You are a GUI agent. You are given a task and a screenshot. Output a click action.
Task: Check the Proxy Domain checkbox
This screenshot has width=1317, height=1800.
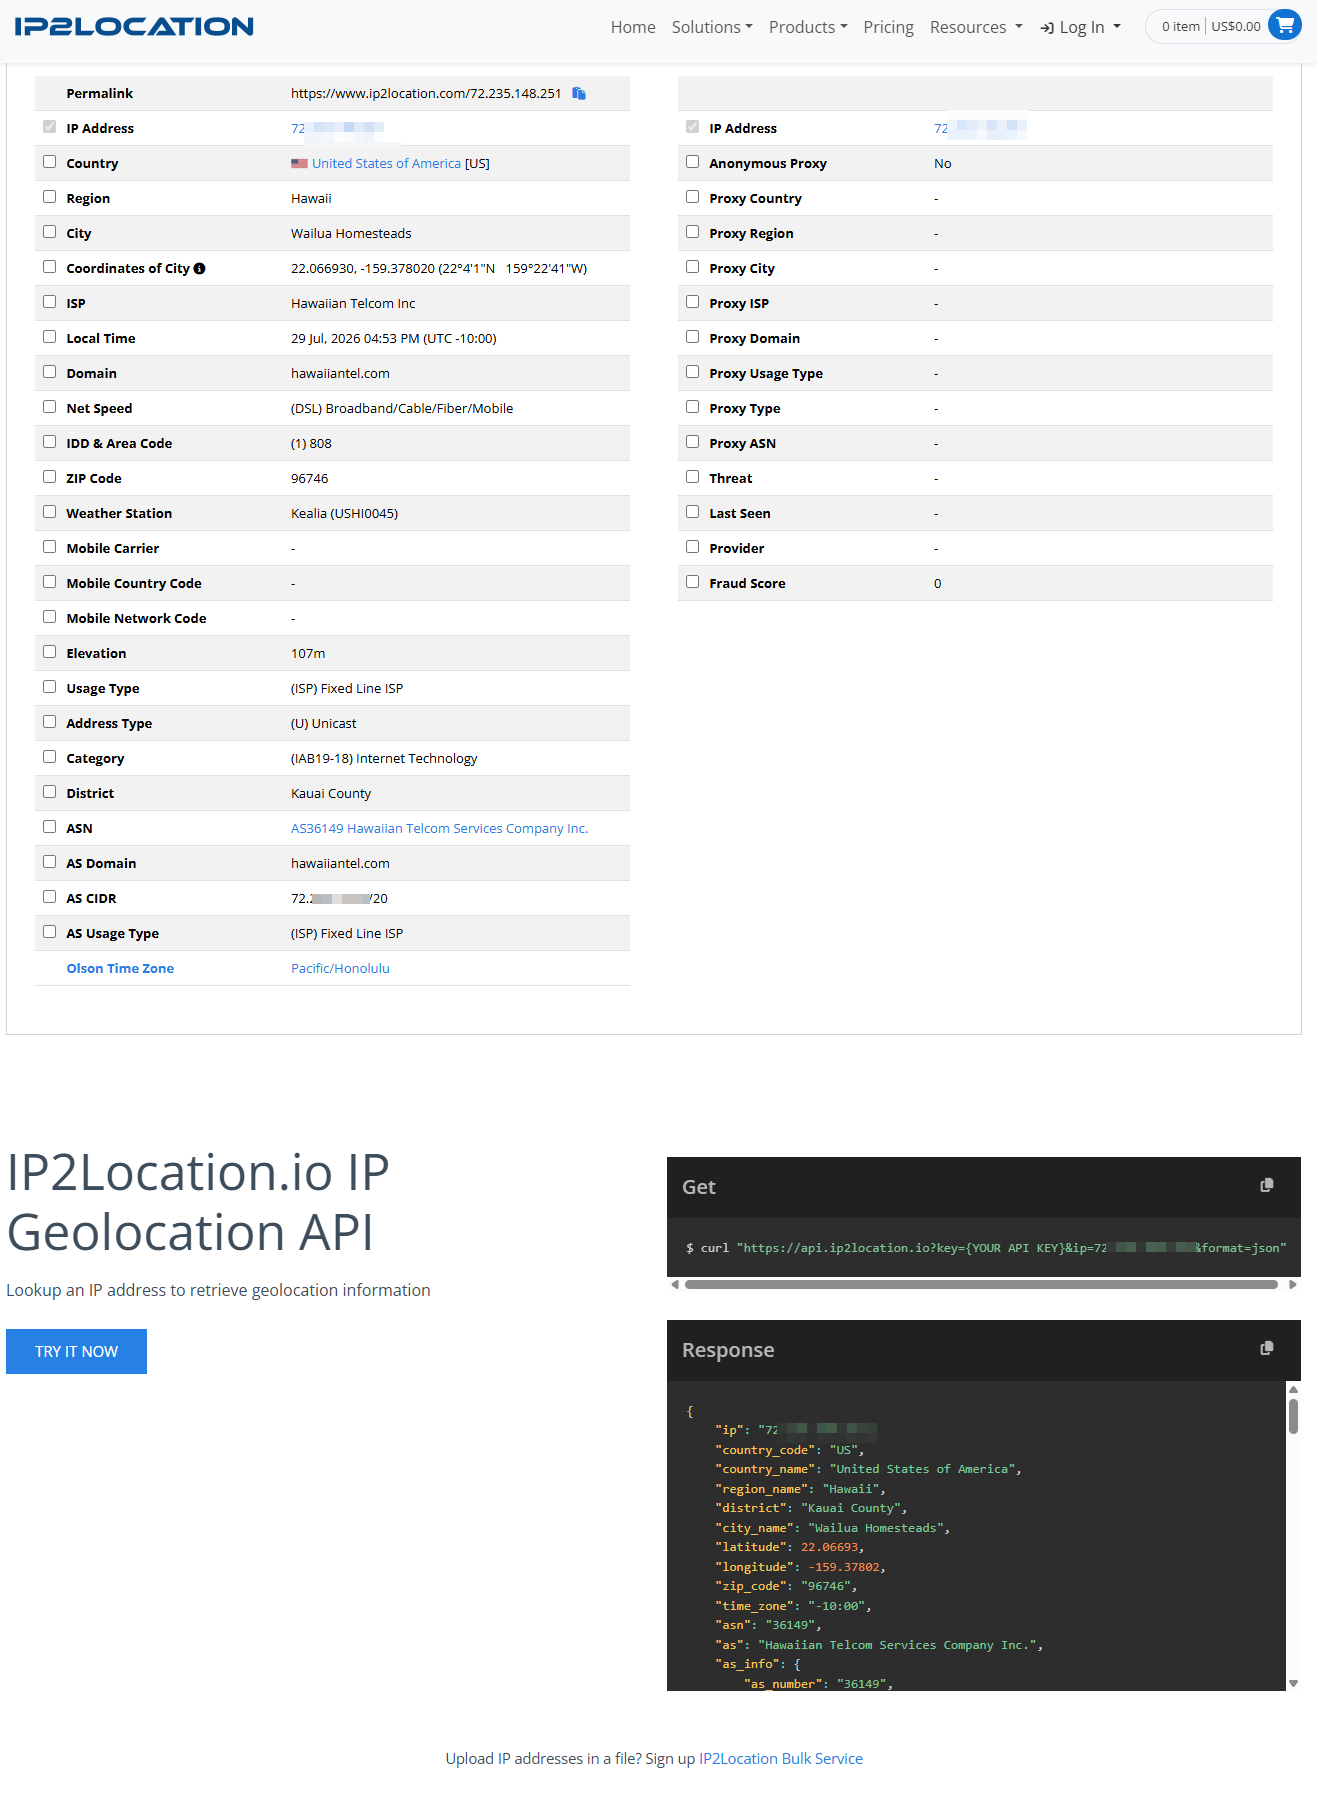tap(692, 337)
